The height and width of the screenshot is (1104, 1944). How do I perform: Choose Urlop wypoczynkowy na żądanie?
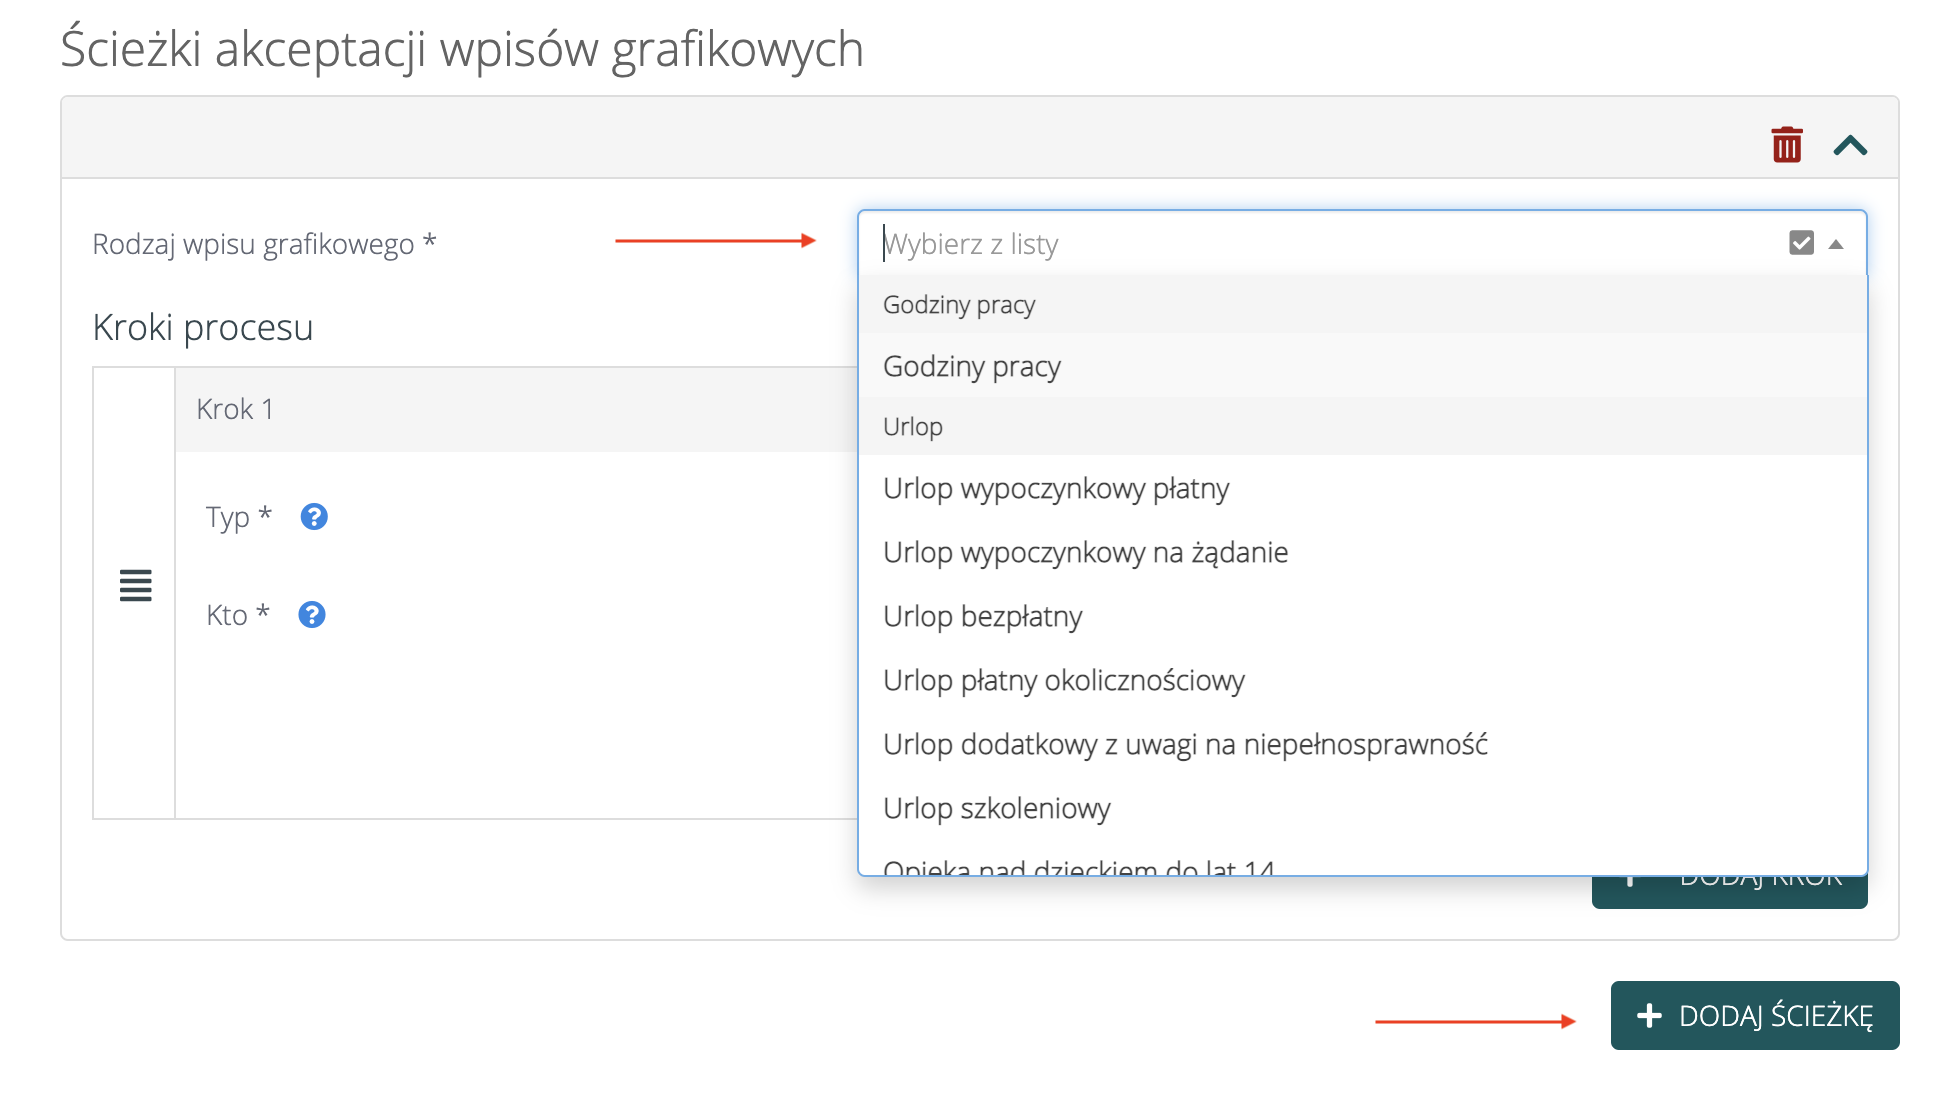pos(1085,553)
